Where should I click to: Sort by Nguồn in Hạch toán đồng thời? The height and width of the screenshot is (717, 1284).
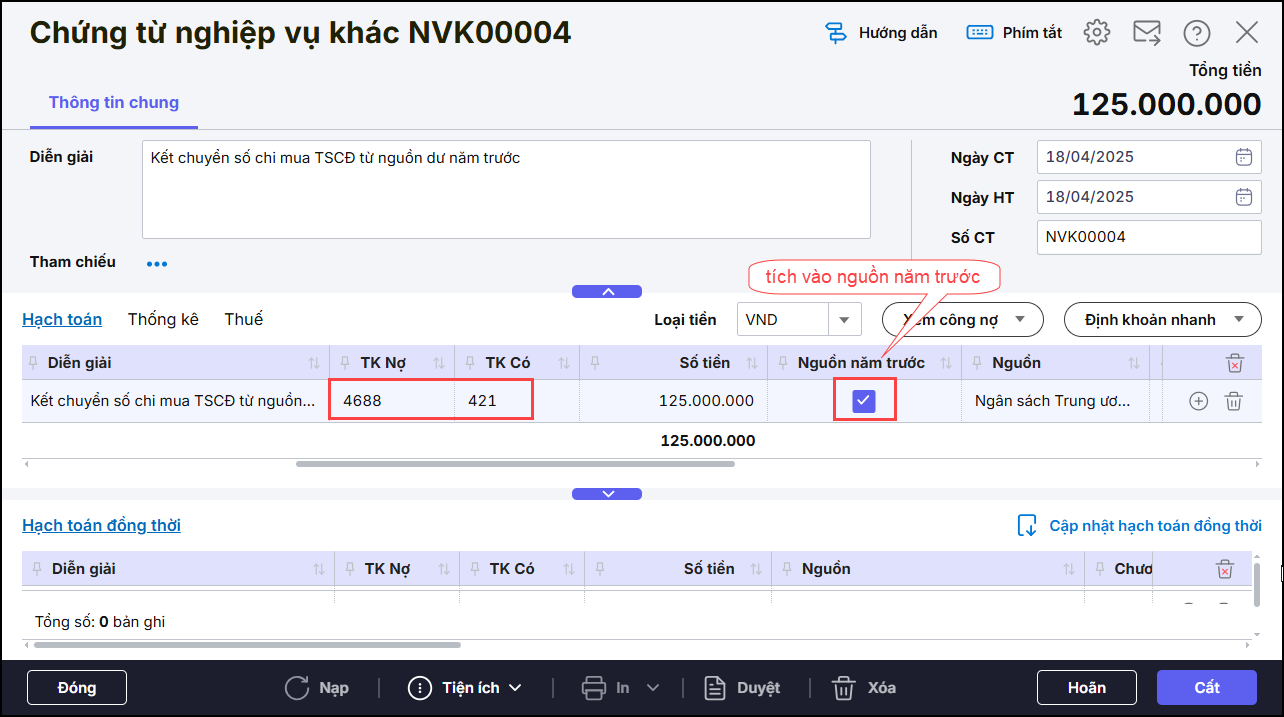tap(1070, 569)
